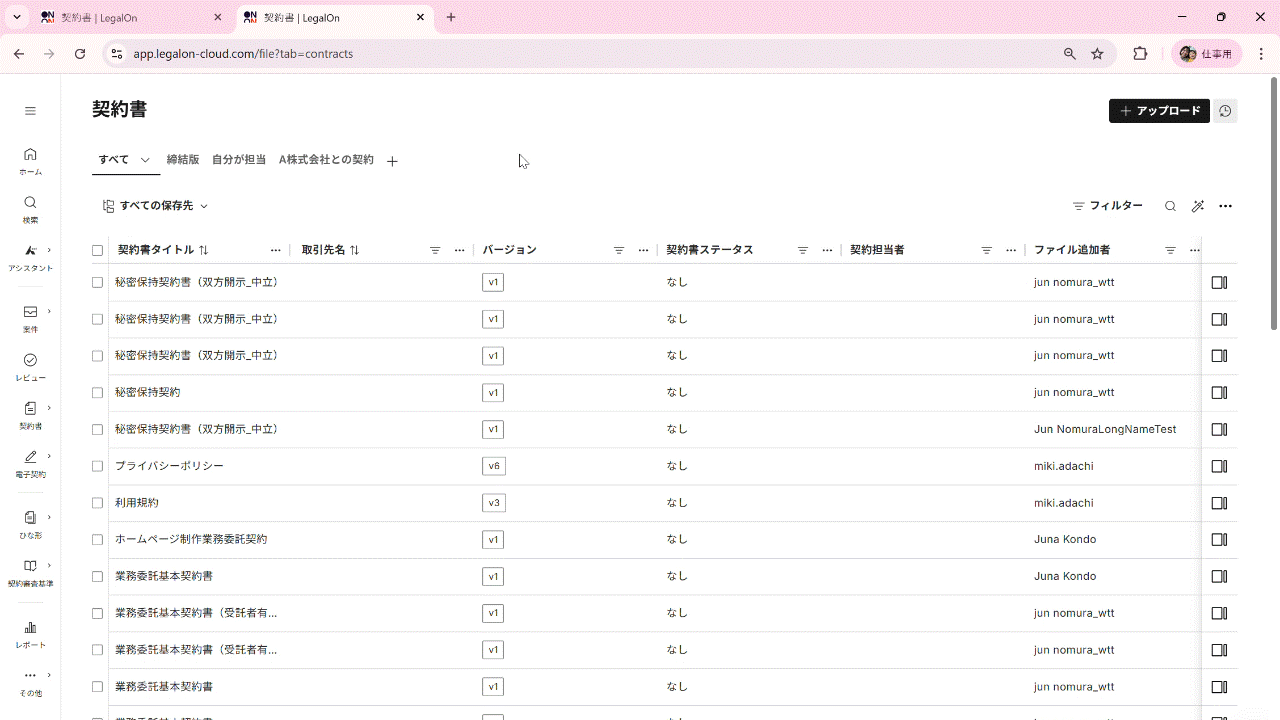The image size is (1280, 720).
Task: Go to ホーム in the sidebar
Action: (30, 159)
